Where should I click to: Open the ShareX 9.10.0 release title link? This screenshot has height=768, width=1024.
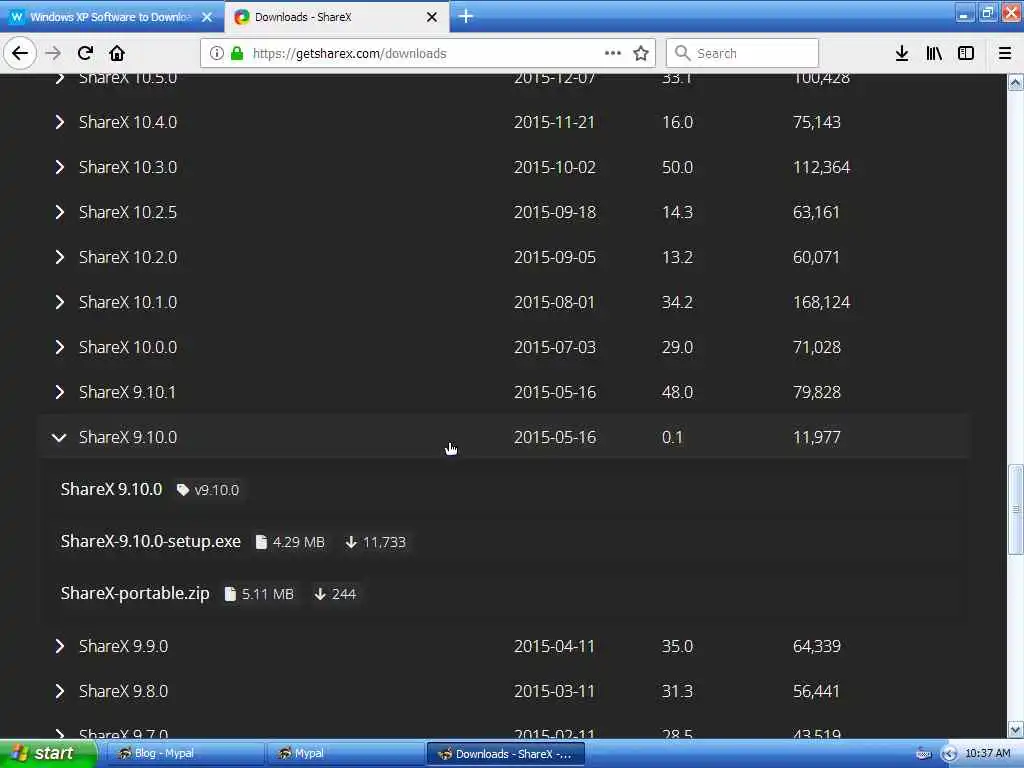point(111,489)
